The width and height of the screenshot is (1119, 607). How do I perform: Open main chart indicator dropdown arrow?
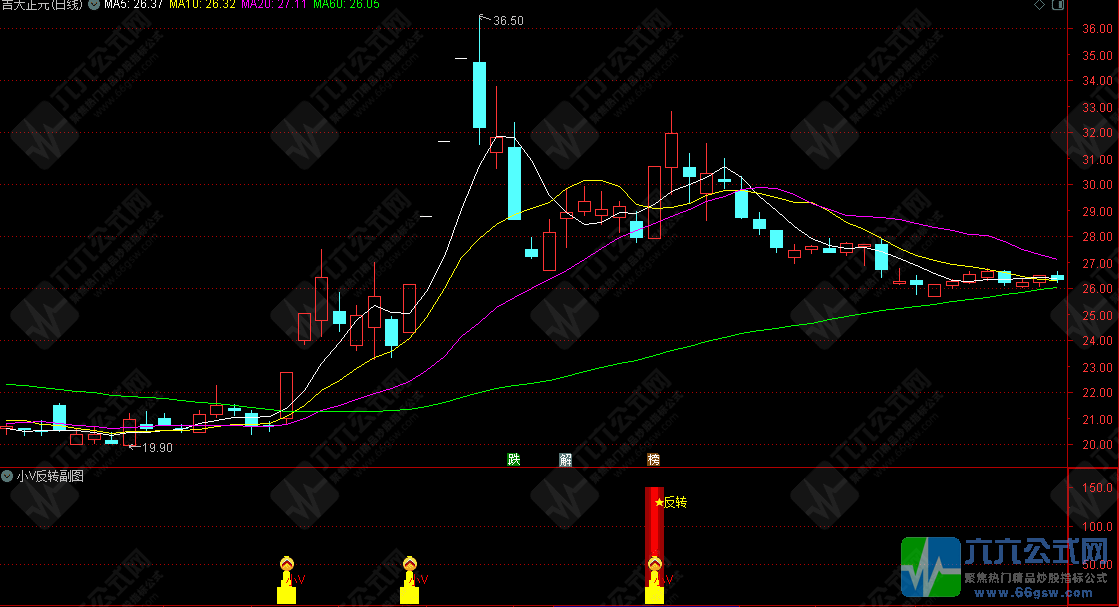coord(93,6)
